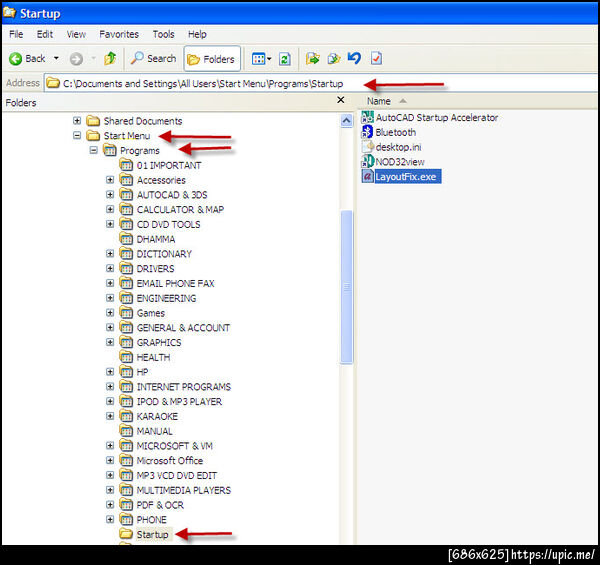Select the Microsoft Office folder
This screenshot has width=600, height=565.
161,461
